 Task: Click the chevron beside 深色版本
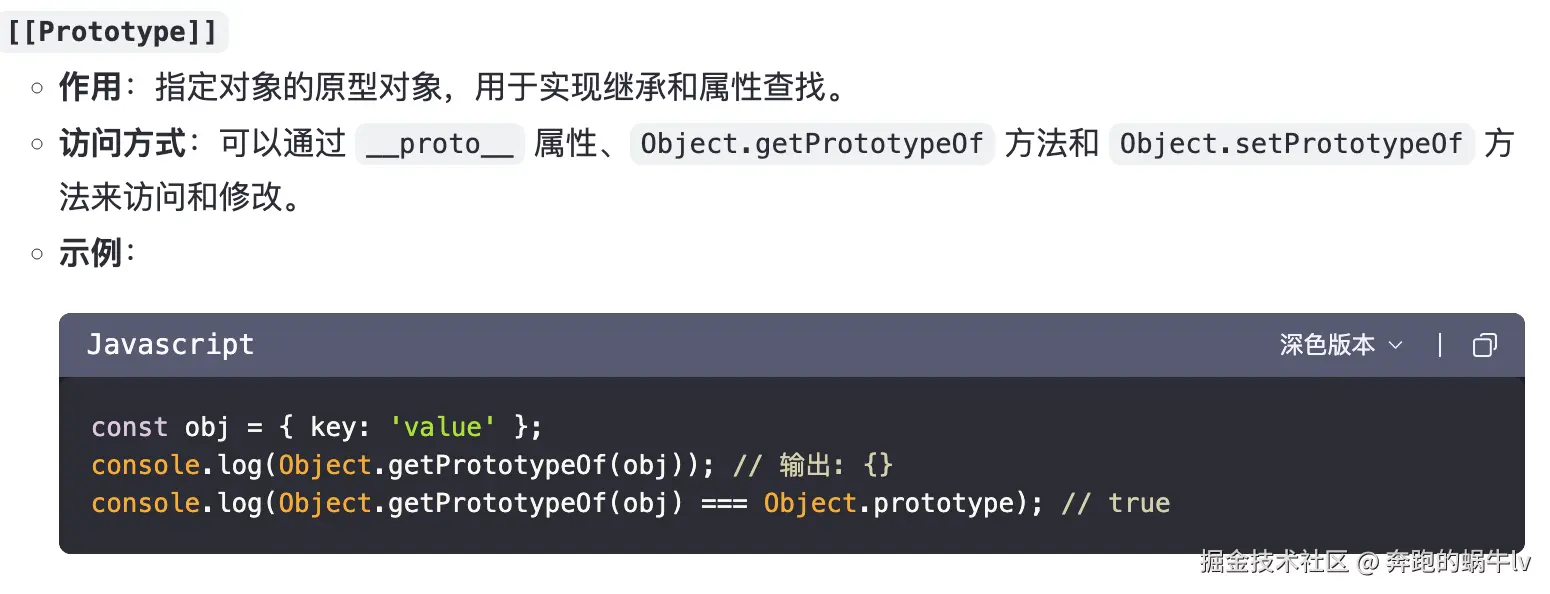pyautogui.click(x=1395, y=346)
